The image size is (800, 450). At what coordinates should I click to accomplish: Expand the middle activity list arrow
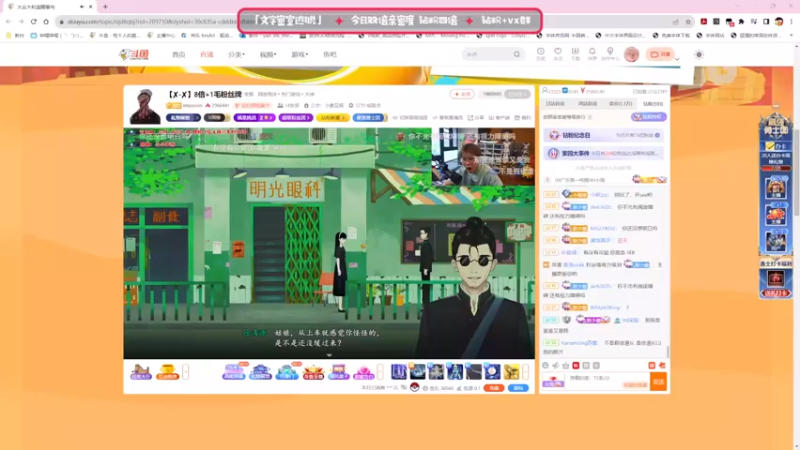pyautogui.click(x=380, y=372)
